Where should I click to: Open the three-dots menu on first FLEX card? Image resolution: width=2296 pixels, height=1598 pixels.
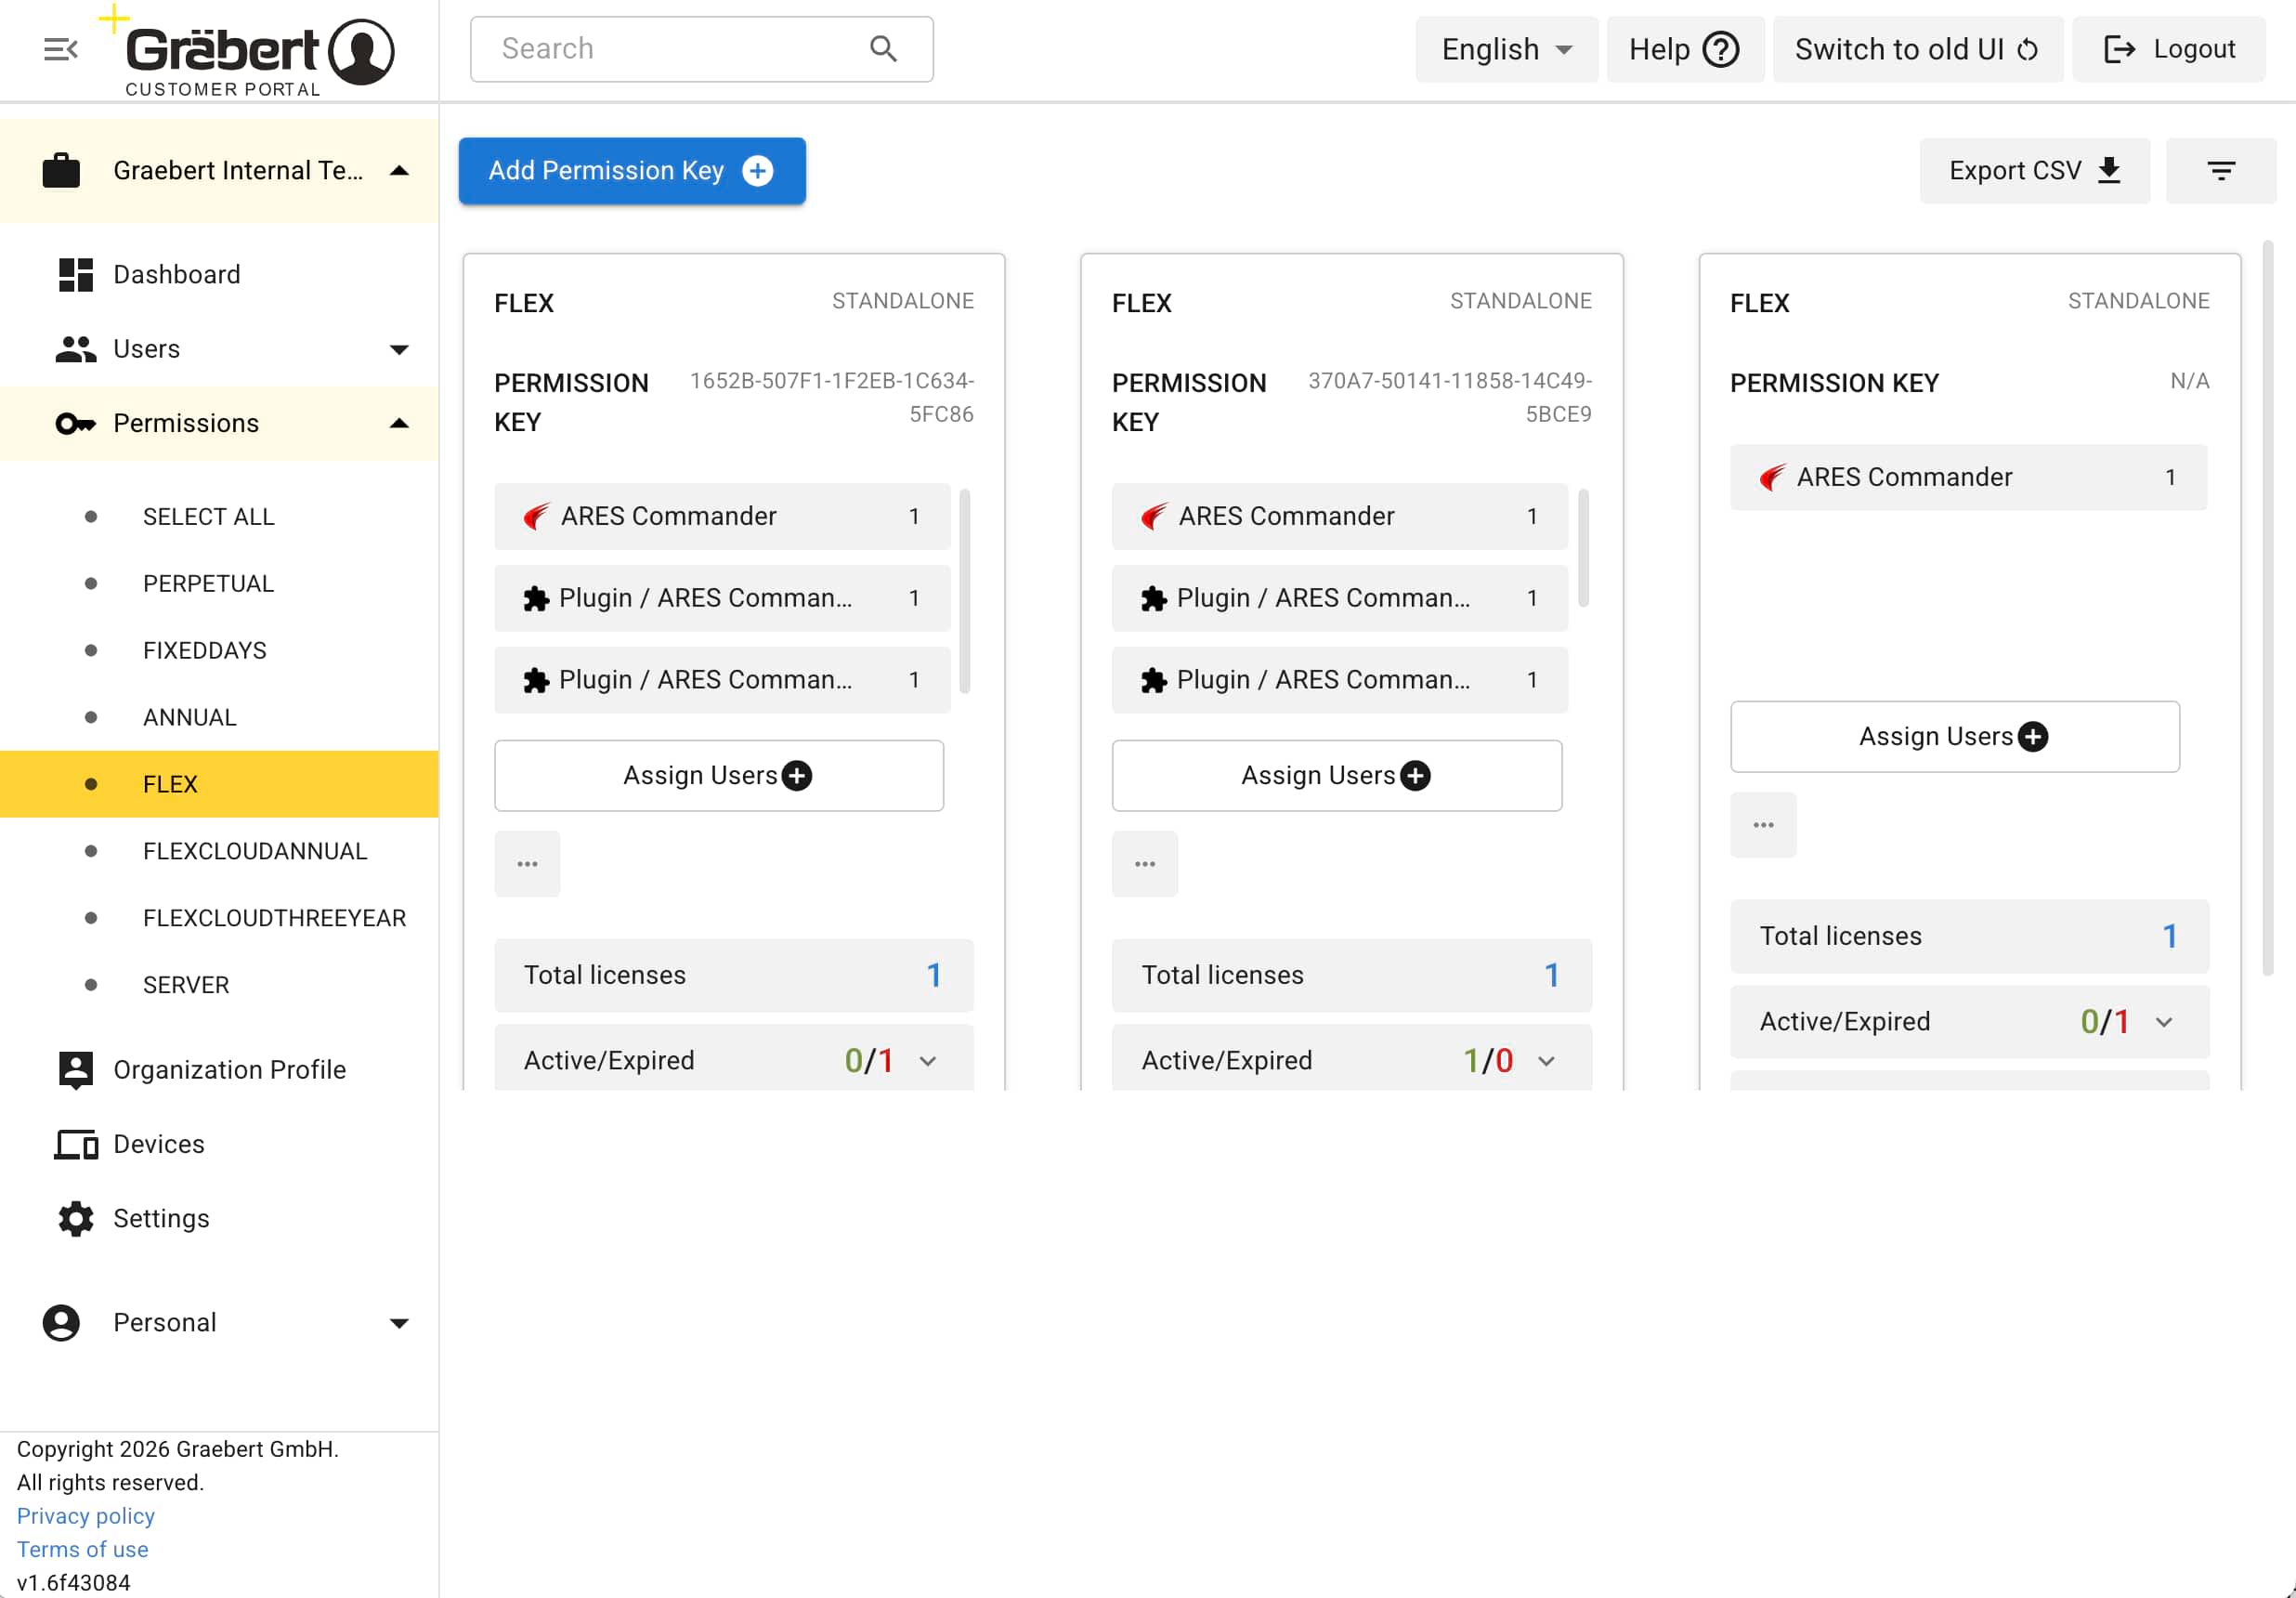click(x=527, y=864)
